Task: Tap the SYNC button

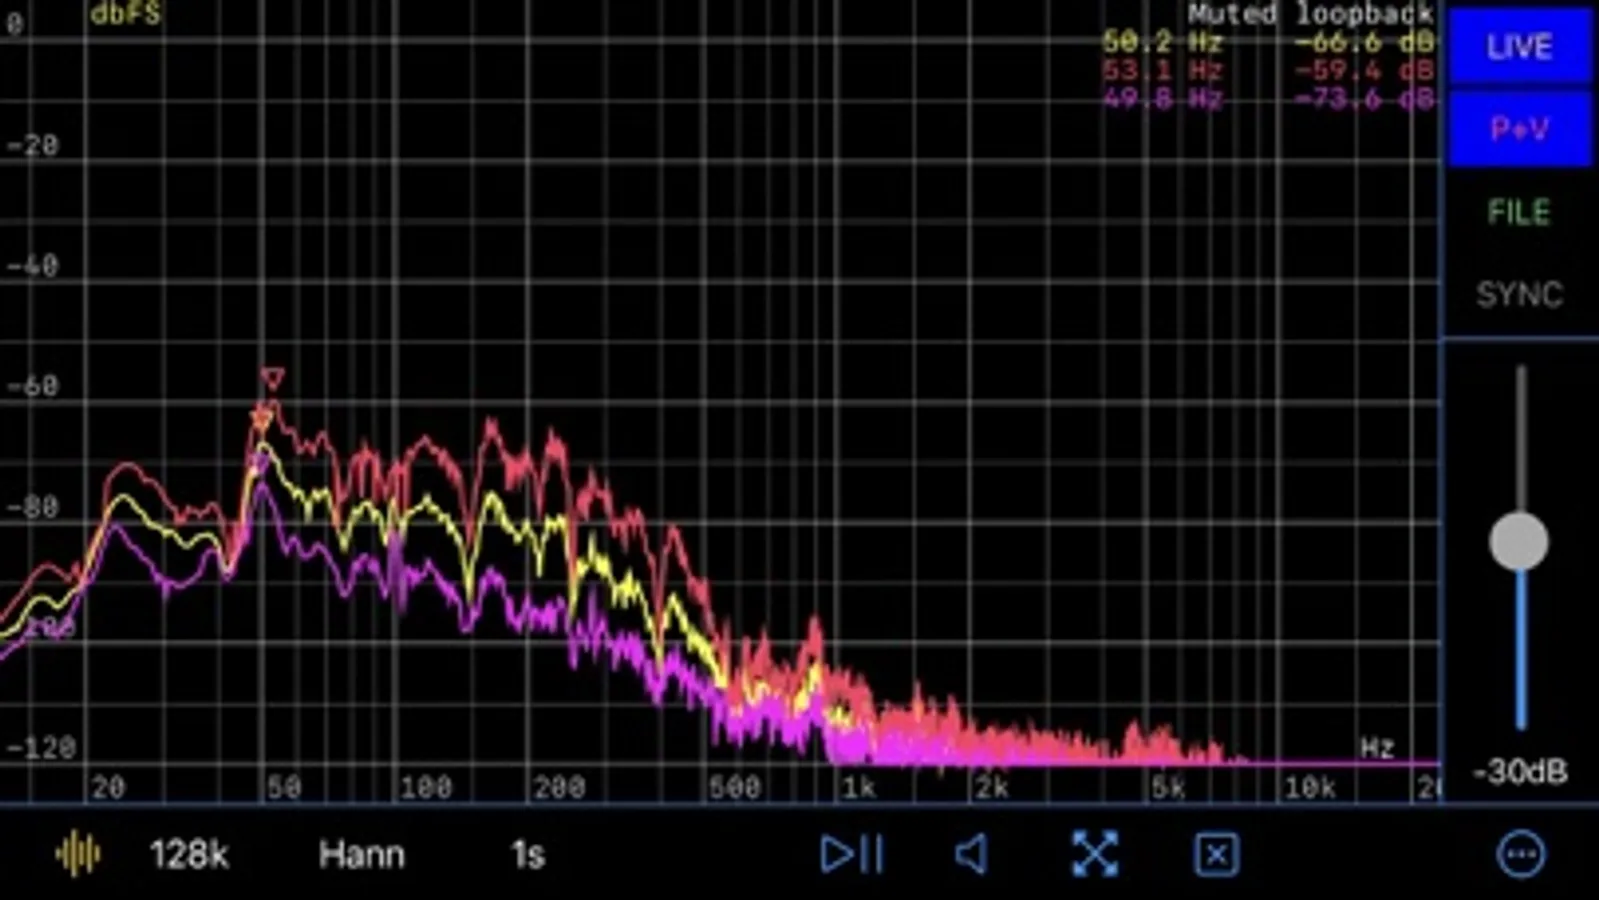Action: (1519, 294)
